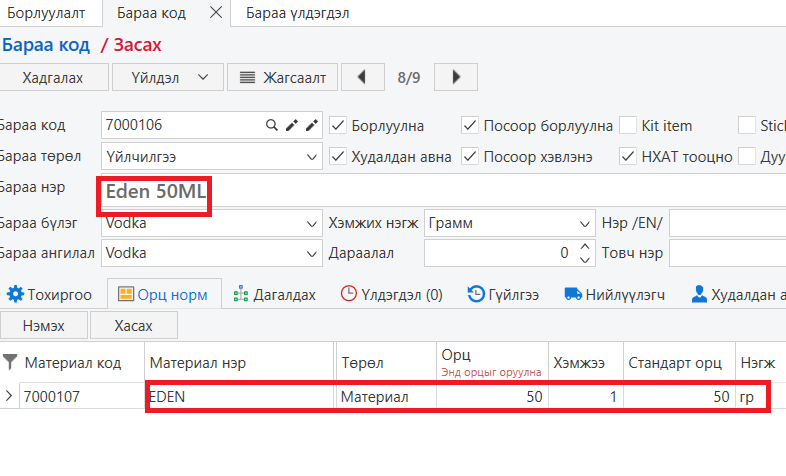The width and height of the screenshot is (786, 476).
Task: Click the Материал нэр column header
Action: (x=239, y=362)
